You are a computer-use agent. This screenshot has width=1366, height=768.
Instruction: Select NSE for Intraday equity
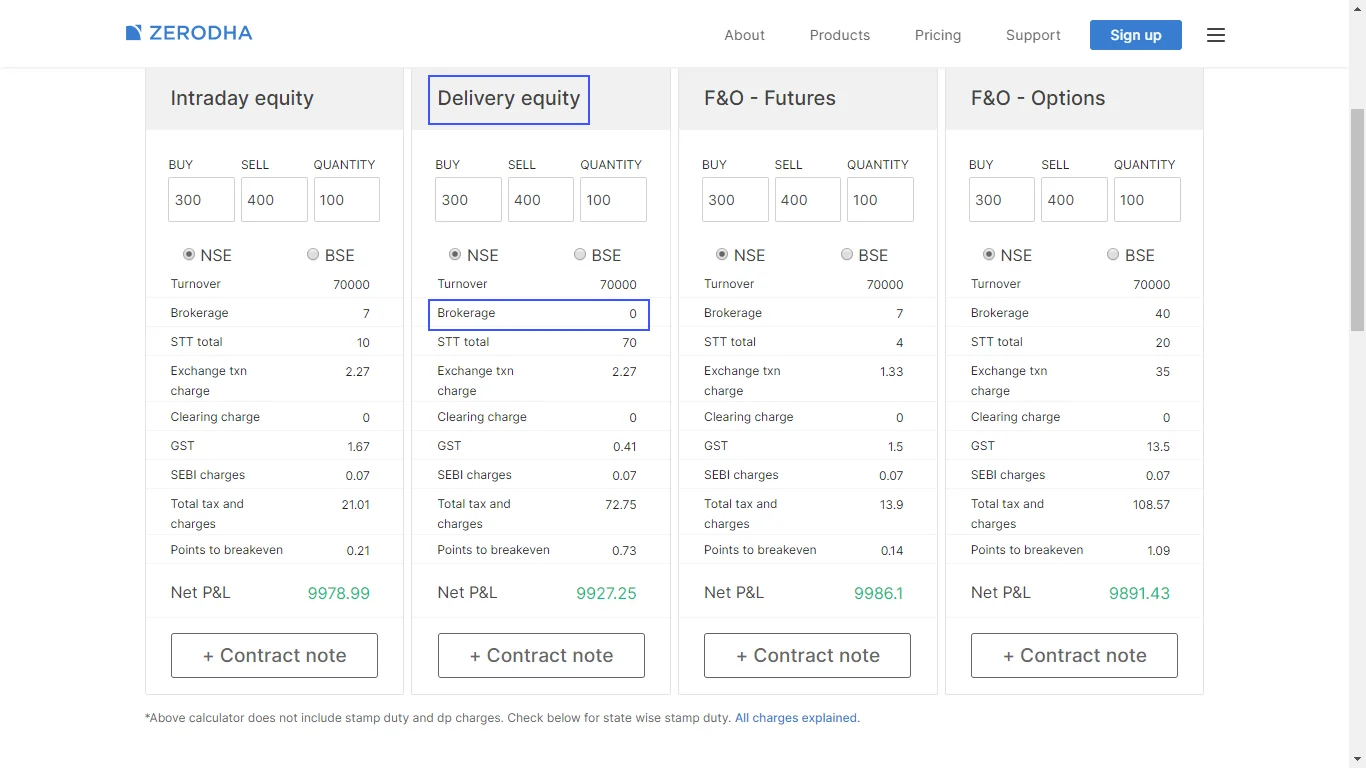(x=189, y=255)
